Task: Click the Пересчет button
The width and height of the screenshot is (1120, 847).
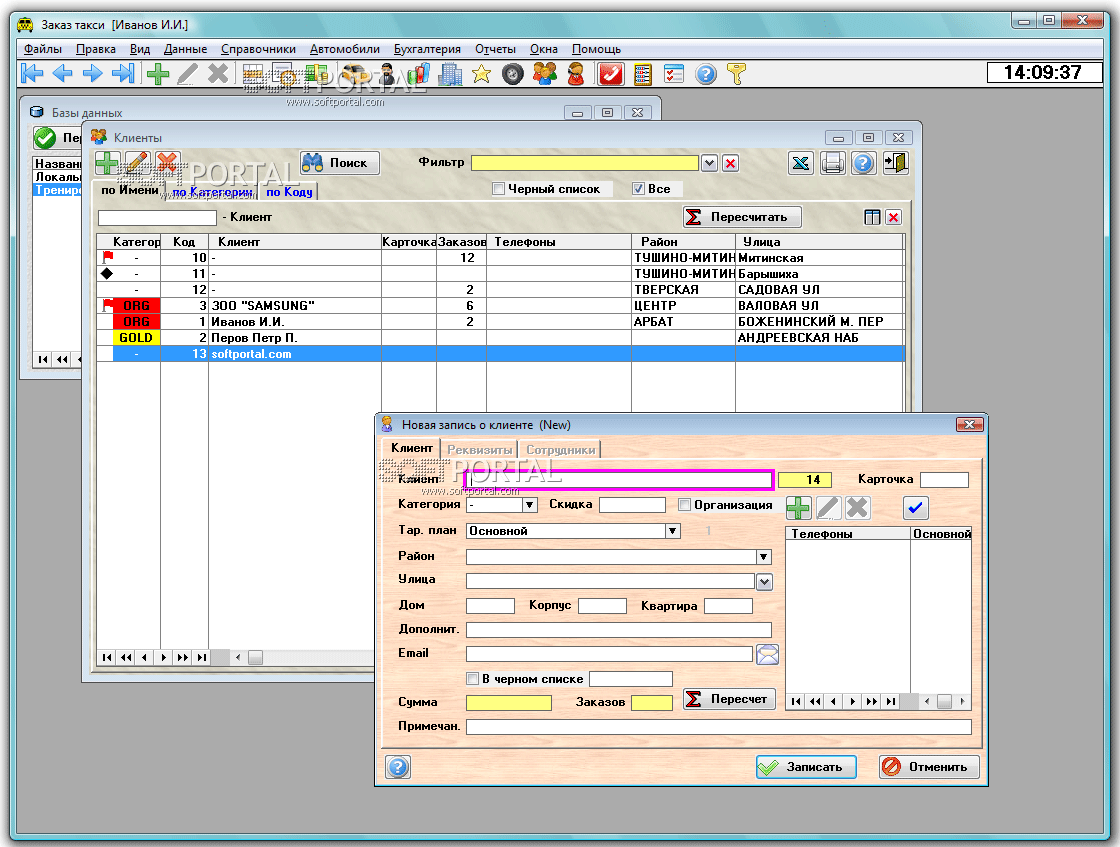Action: (729, 699)
